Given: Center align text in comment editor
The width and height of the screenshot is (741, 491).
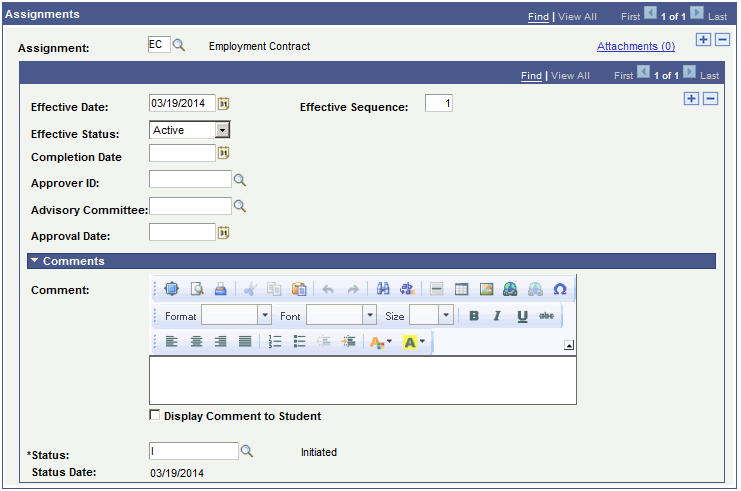Looking at the screenshot, I should [x=196, y=341].
